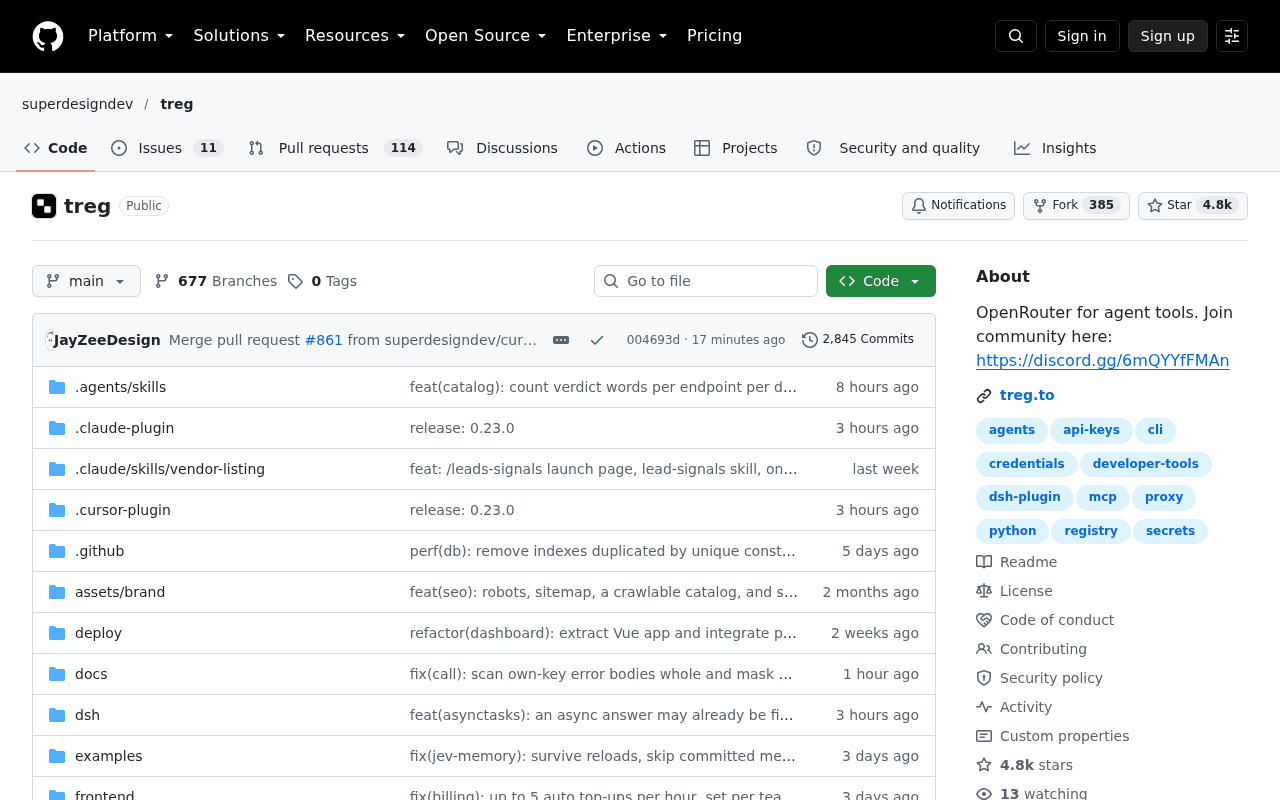1280x800 pixels.
Task: Switch to the Issues tab
Action: 166,148
